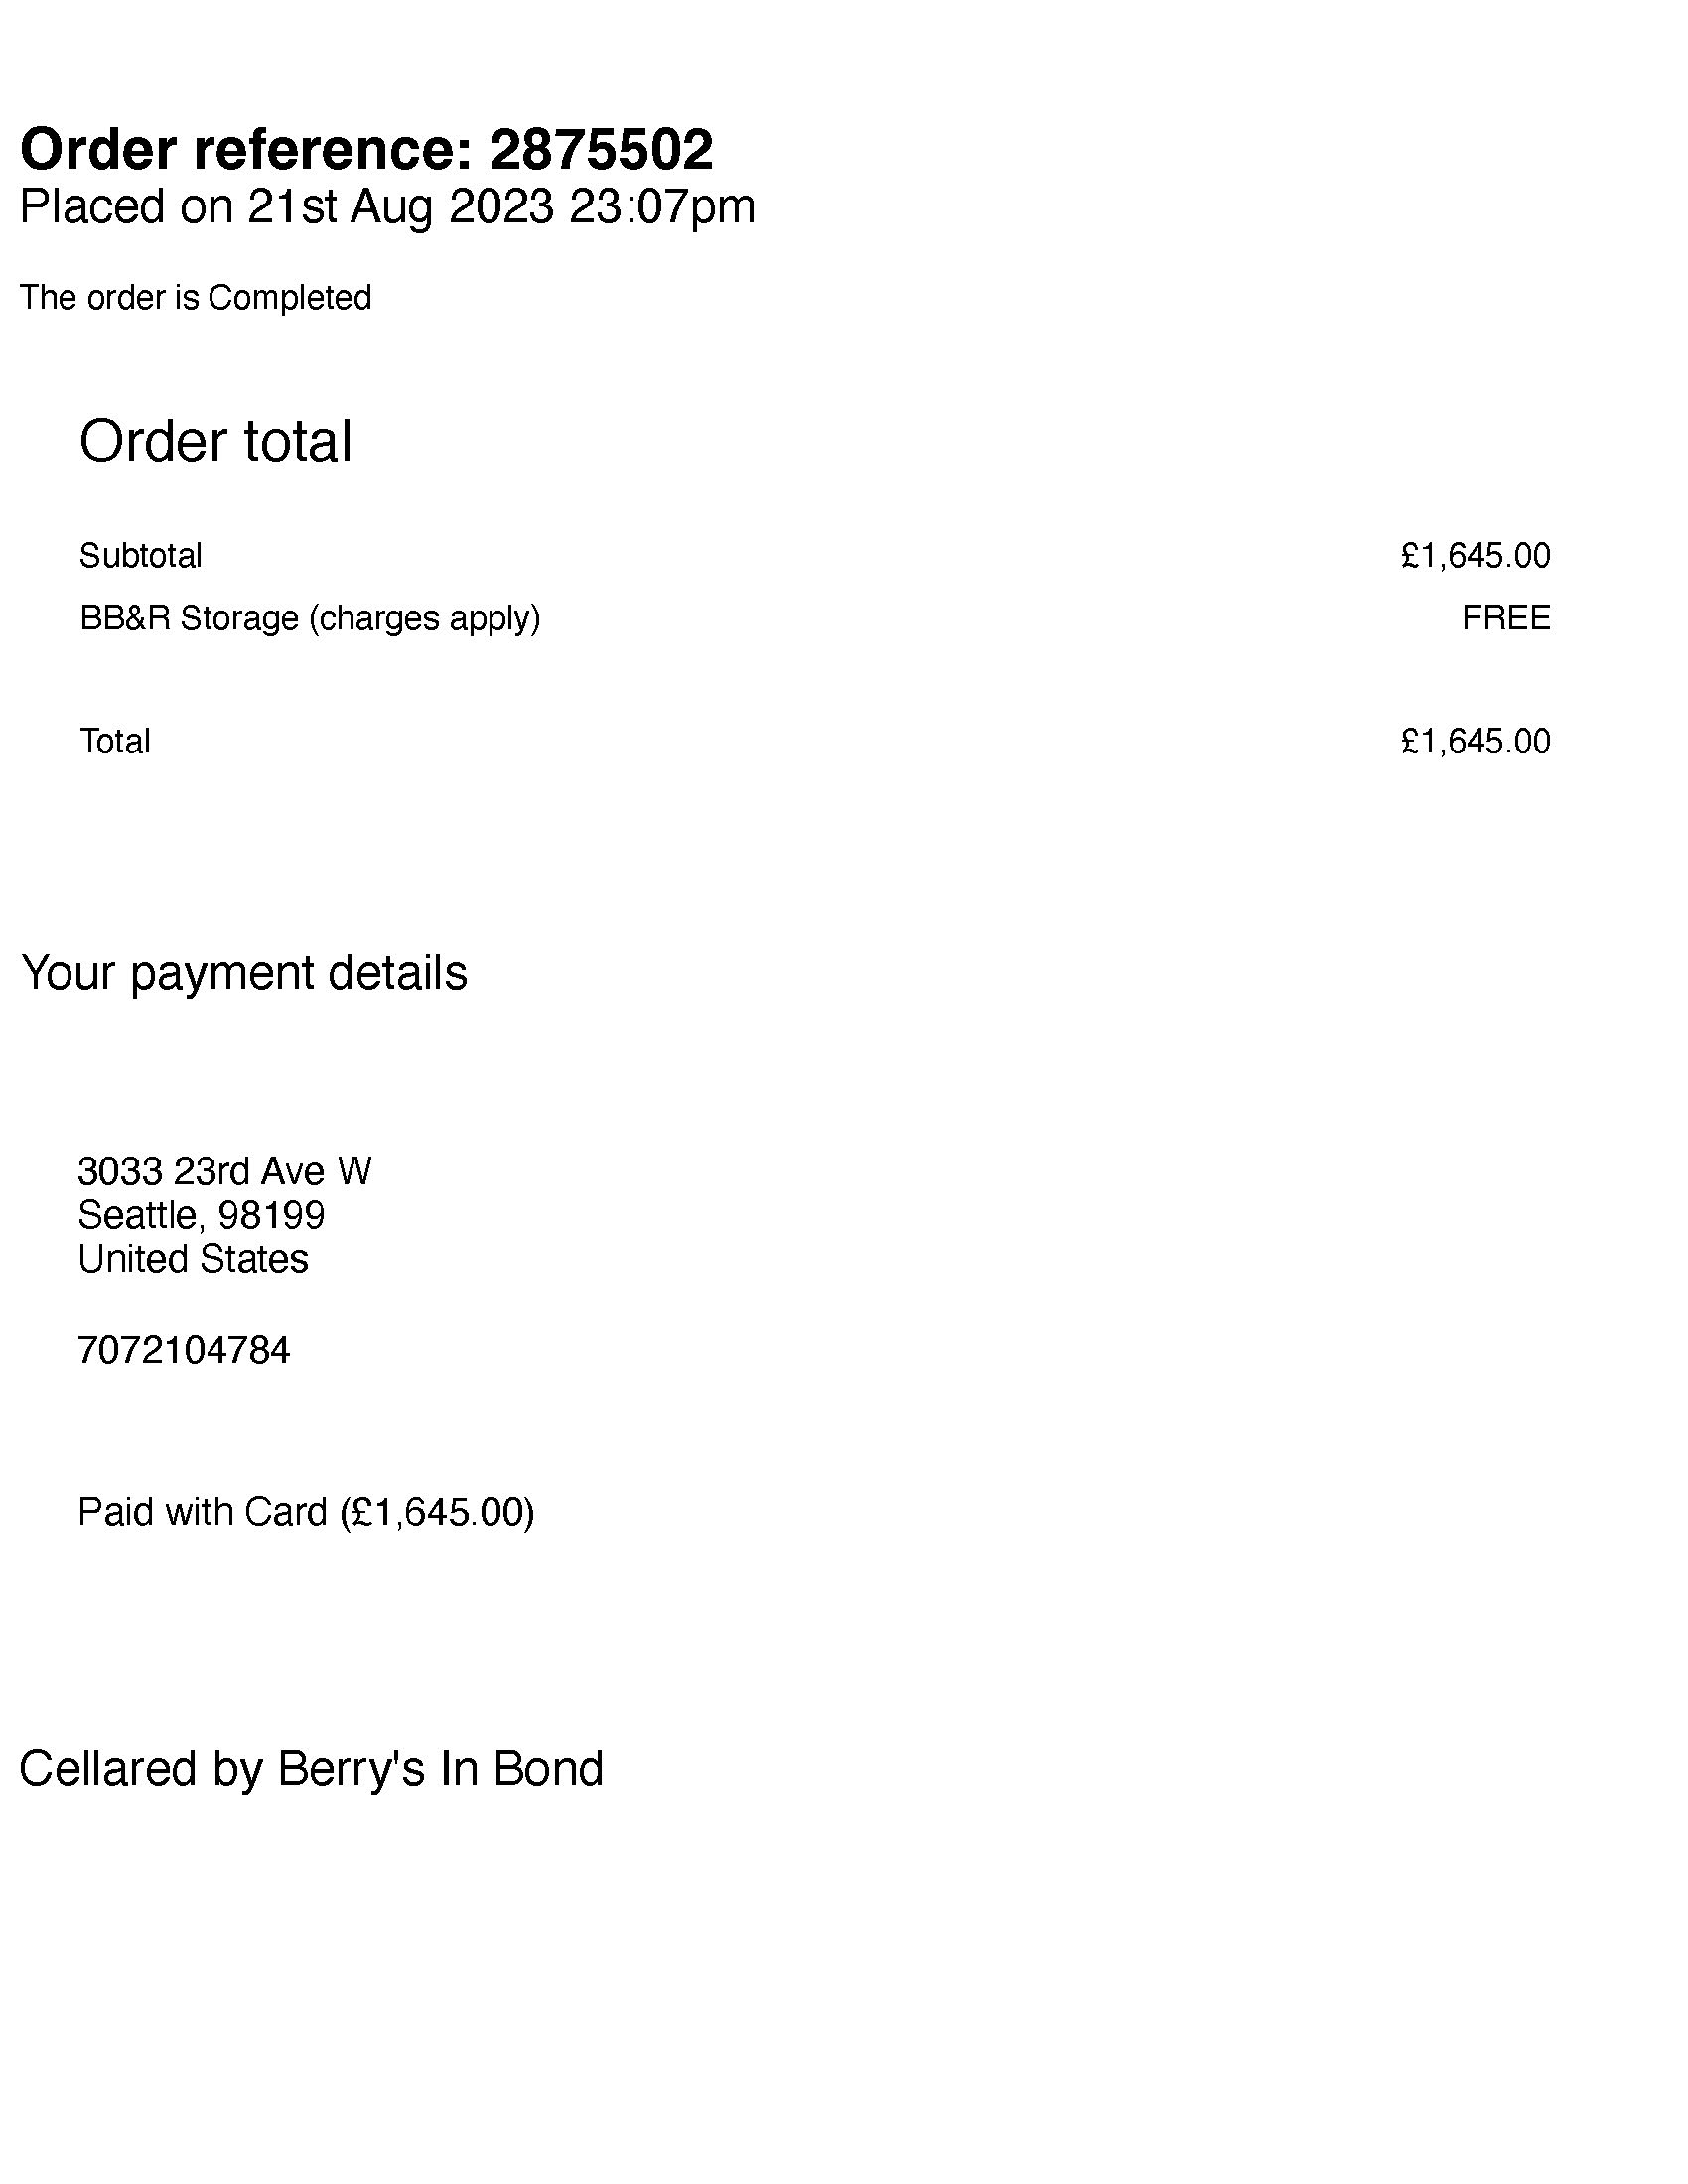Select the Order total section heading
Image resolution: width=1688 pixels, height=2184 pixels.
coord(216,441)
